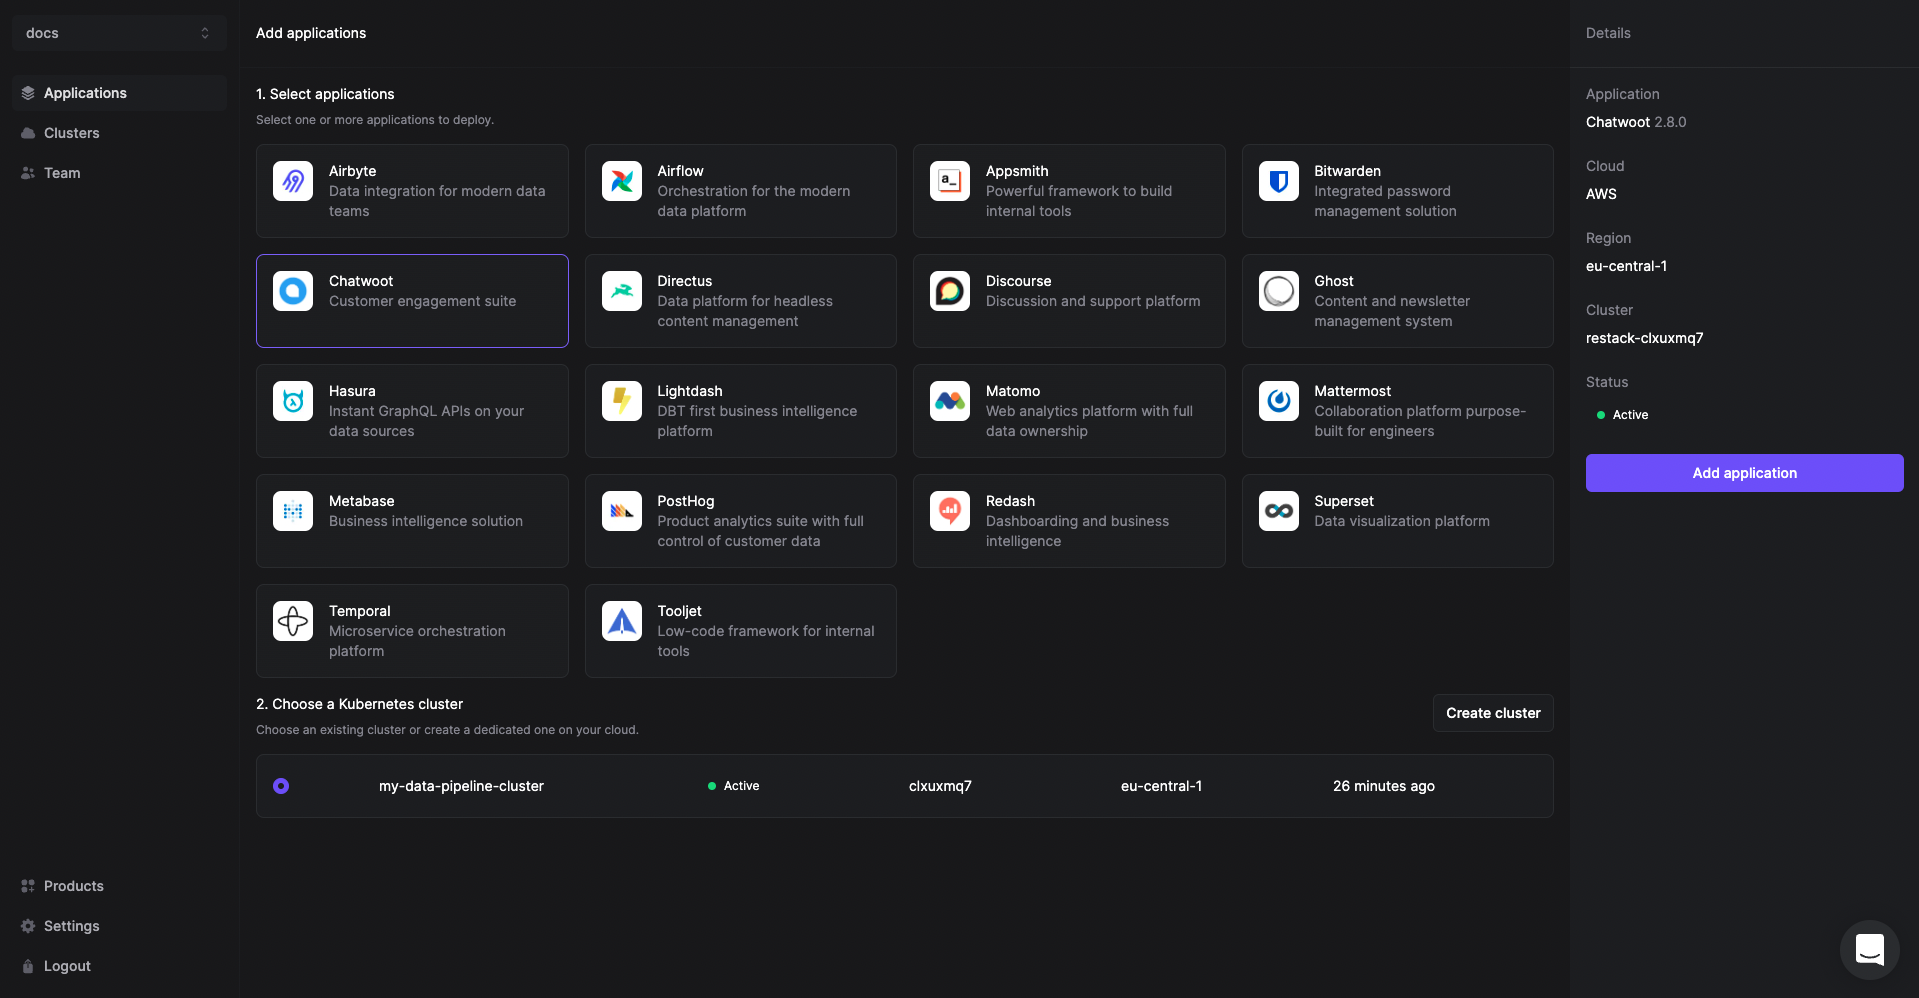The width and height of the screenshot is (1919, 998).
Task: Click the Directus rabbit icon
Action: (x=622, y=291)
